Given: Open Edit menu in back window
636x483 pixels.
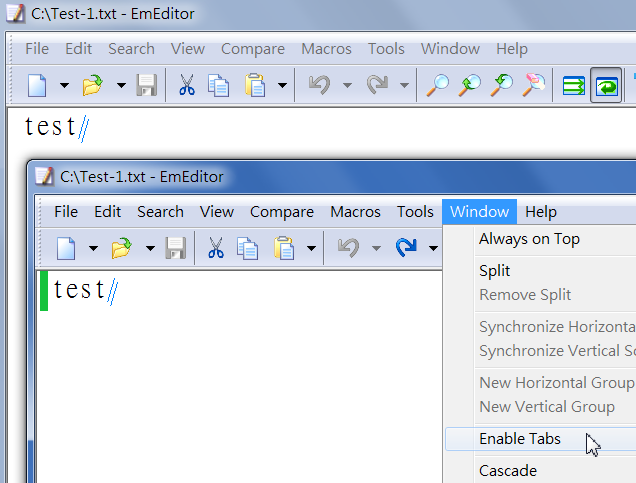Looking at the screenshot, I should [x=79, y=49].
